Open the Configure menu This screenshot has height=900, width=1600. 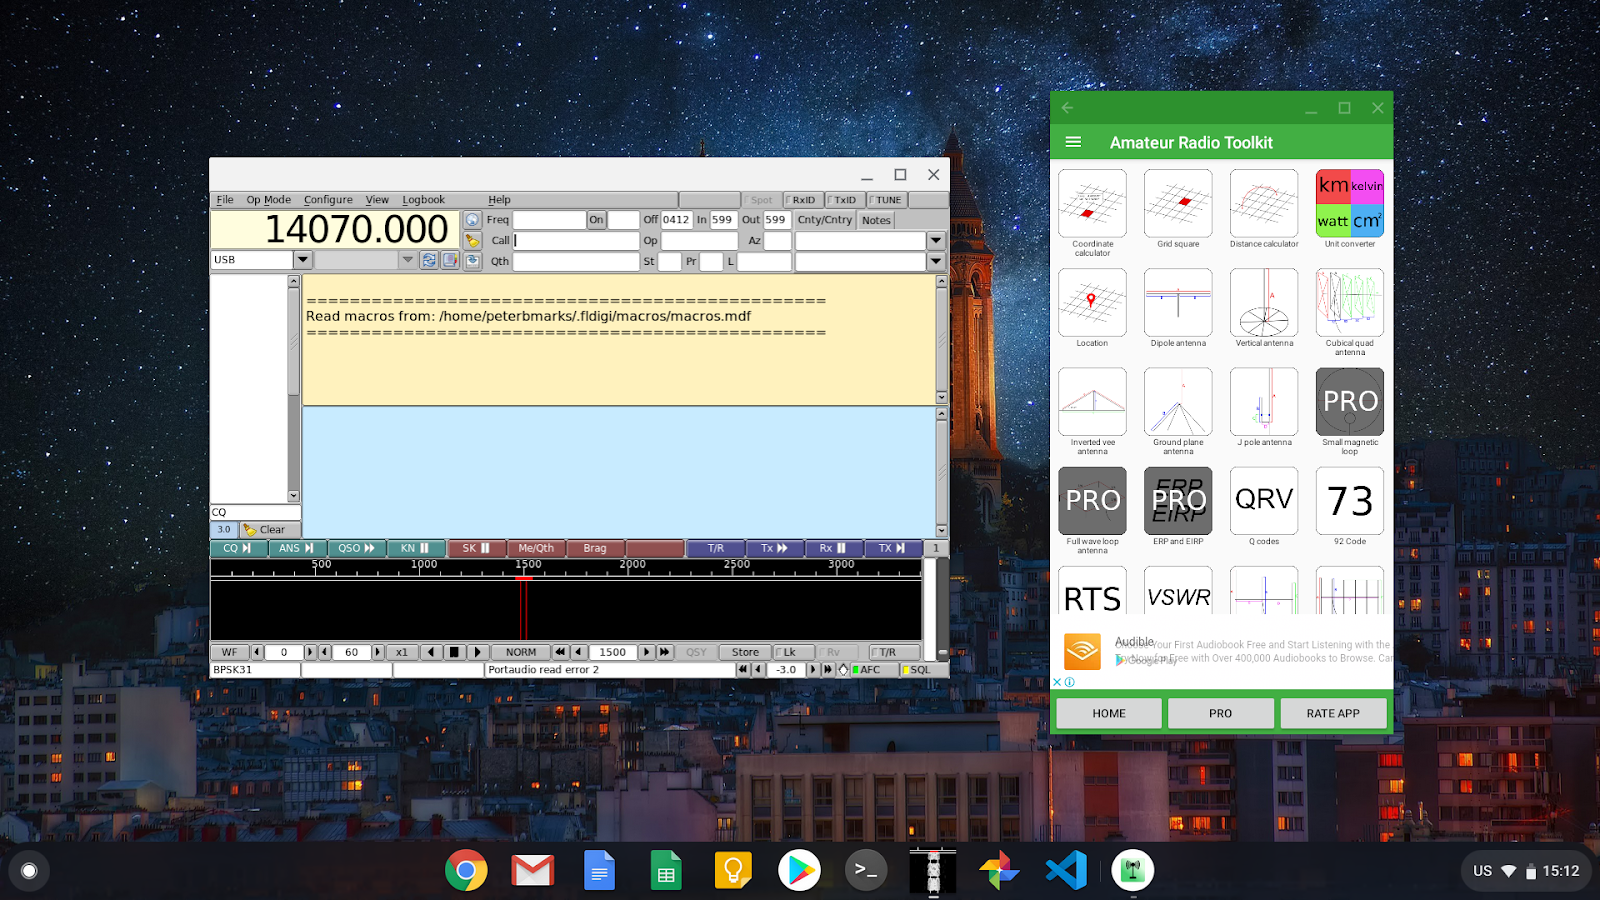click(328, 199)
